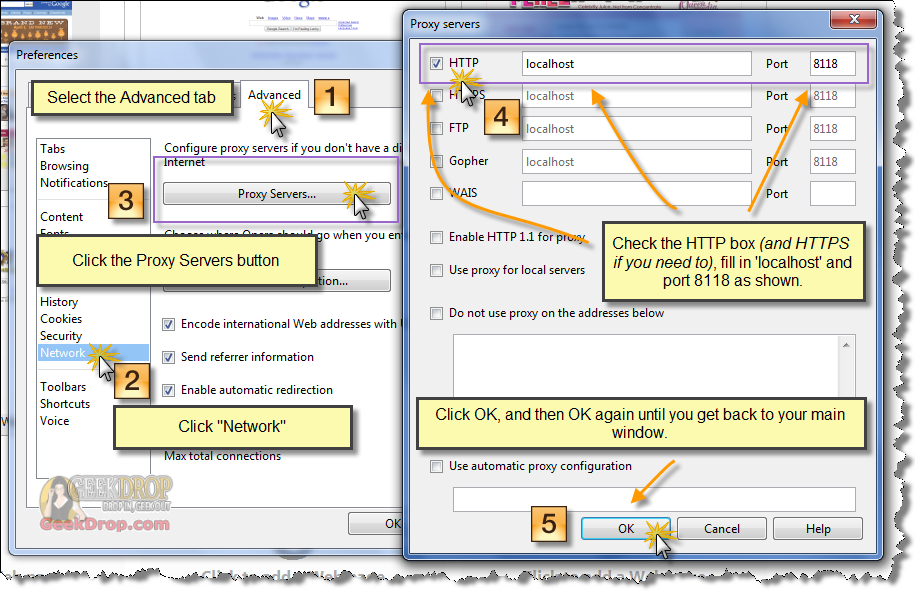Viewport: 915px width, 591px height.
Task: Click the HTTPS port field
Action: [x=833, y=96]
